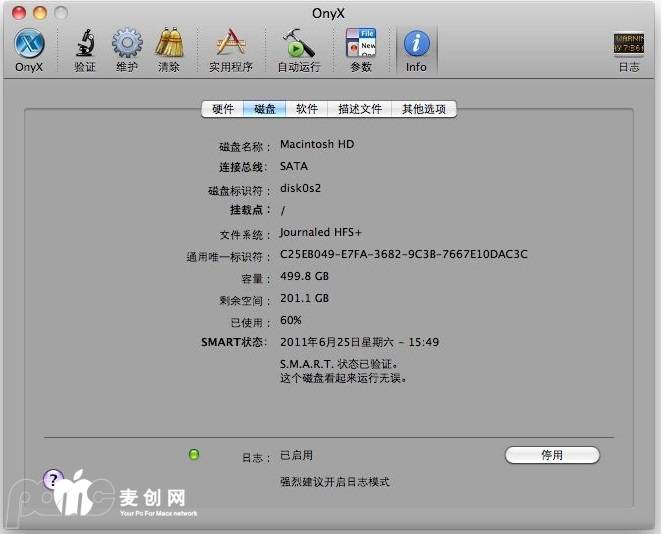Open the 清除 broom tool

[169, 45]
